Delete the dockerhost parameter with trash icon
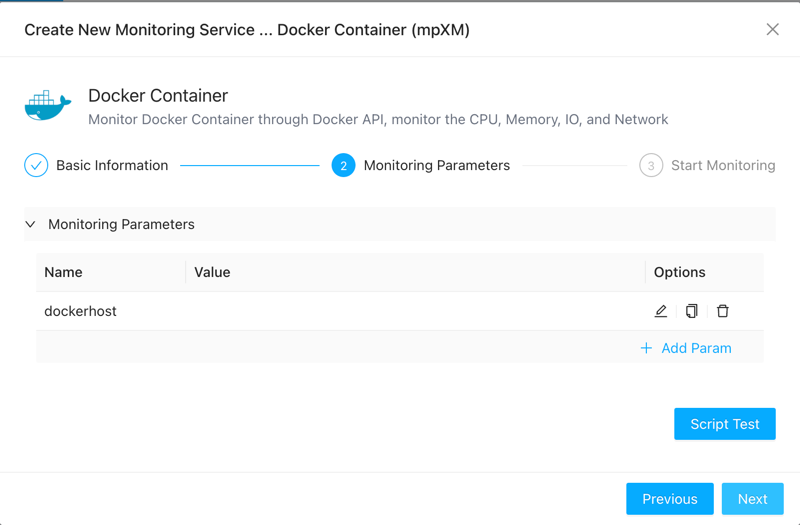The width and height of the screenshot is (800, 525). pyautogui.click(x=723, y=311)
